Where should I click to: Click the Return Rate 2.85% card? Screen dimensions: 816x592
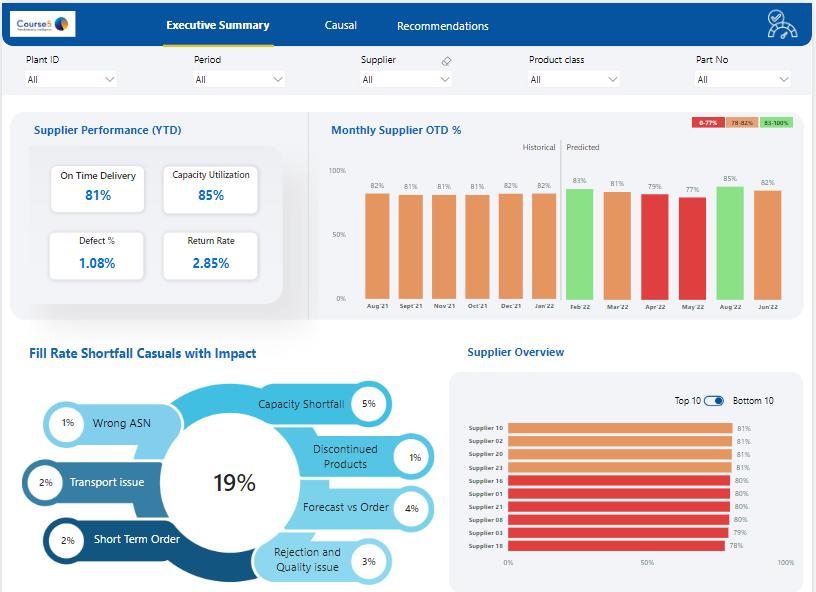pyautogui.click(x=211, y=256)
